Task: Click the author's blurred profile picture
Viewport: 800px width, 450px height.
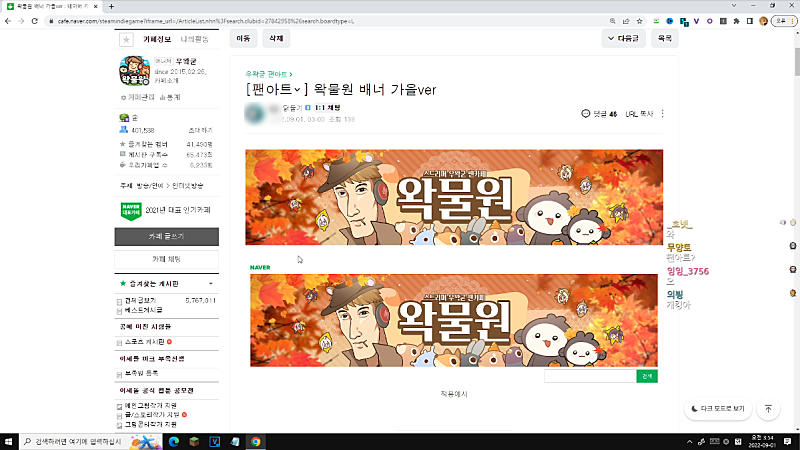Action: [255, 113]
